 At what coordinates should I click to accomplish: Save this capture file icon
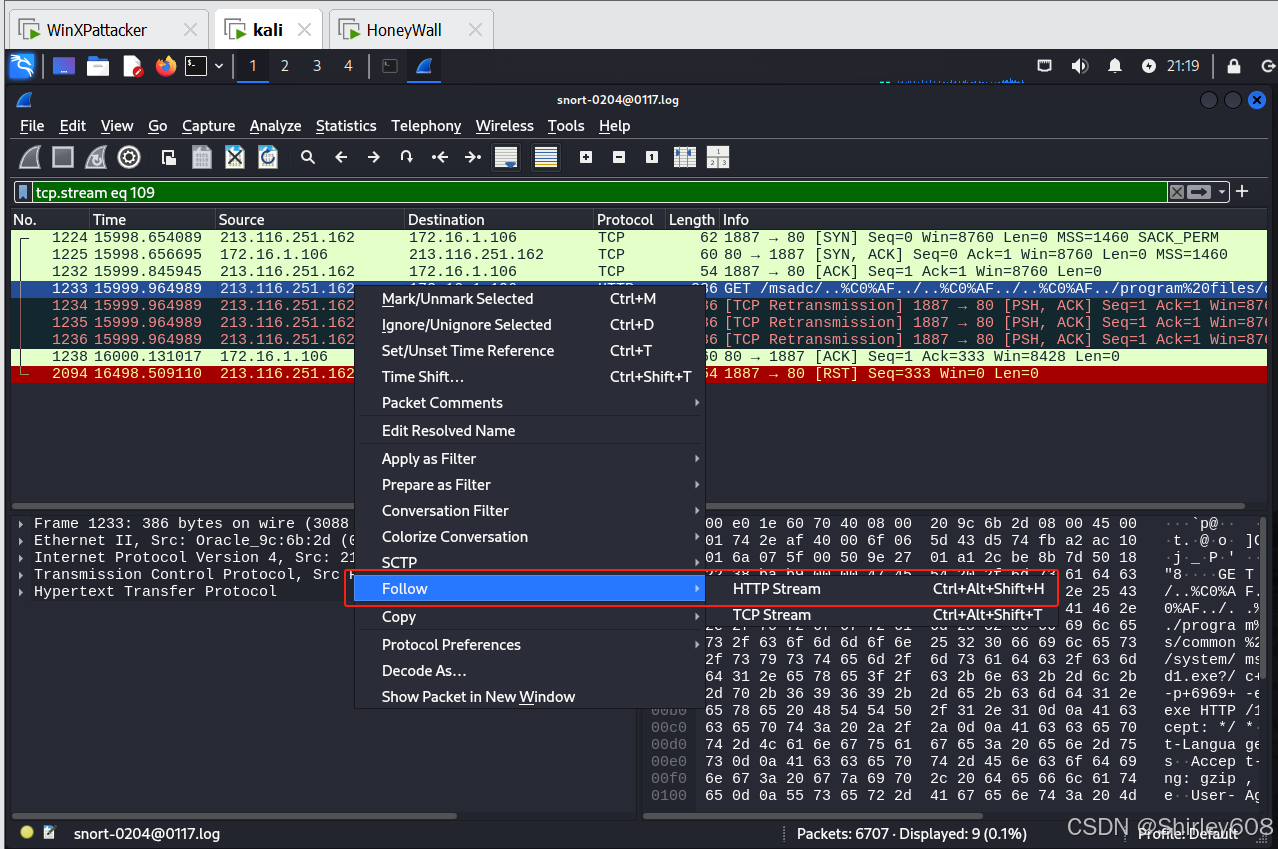(202, 157)
